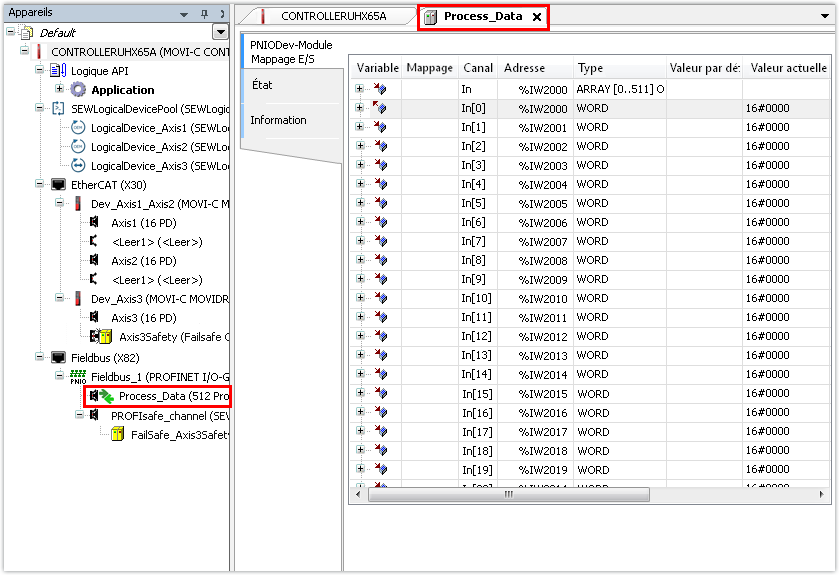Click the EtherCAT (X30) device icon
The width and height of the screenshot is (839, 575).
coord(58,185)
